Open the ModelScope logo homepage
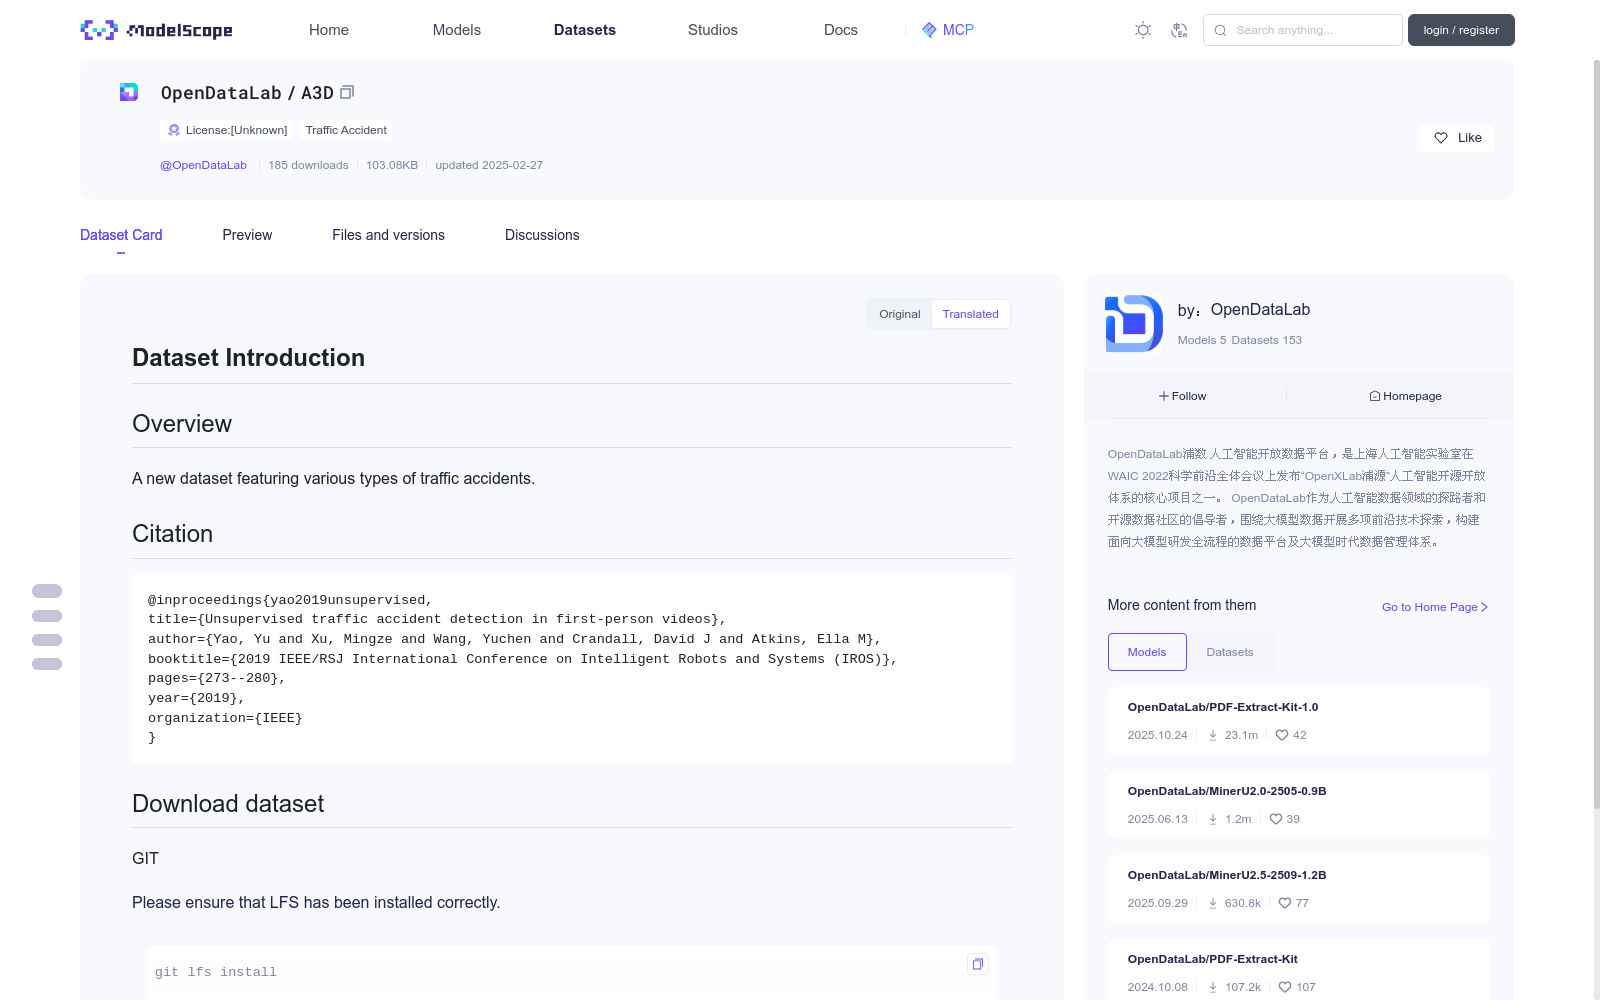Image resolution: width=1600 pixels, height=1000 pixels. [156, 30]
